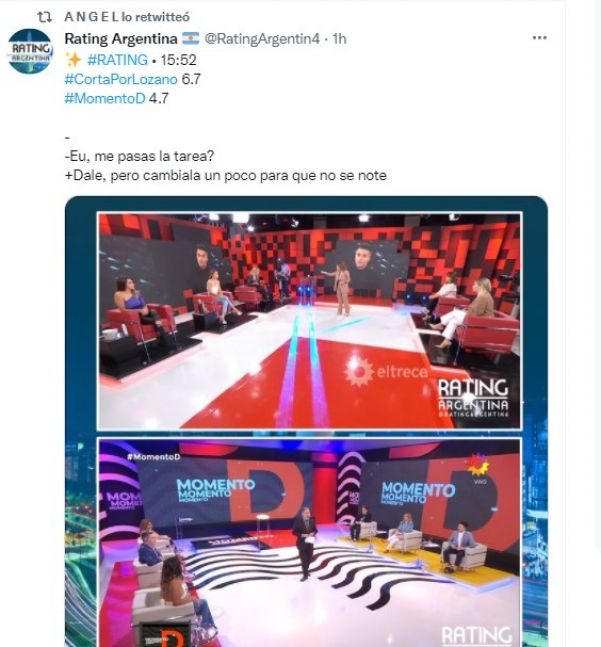This screenshot has width=601, height=647.
Task: Follow the #RATING hashtag
Action: tap(118, 60)
